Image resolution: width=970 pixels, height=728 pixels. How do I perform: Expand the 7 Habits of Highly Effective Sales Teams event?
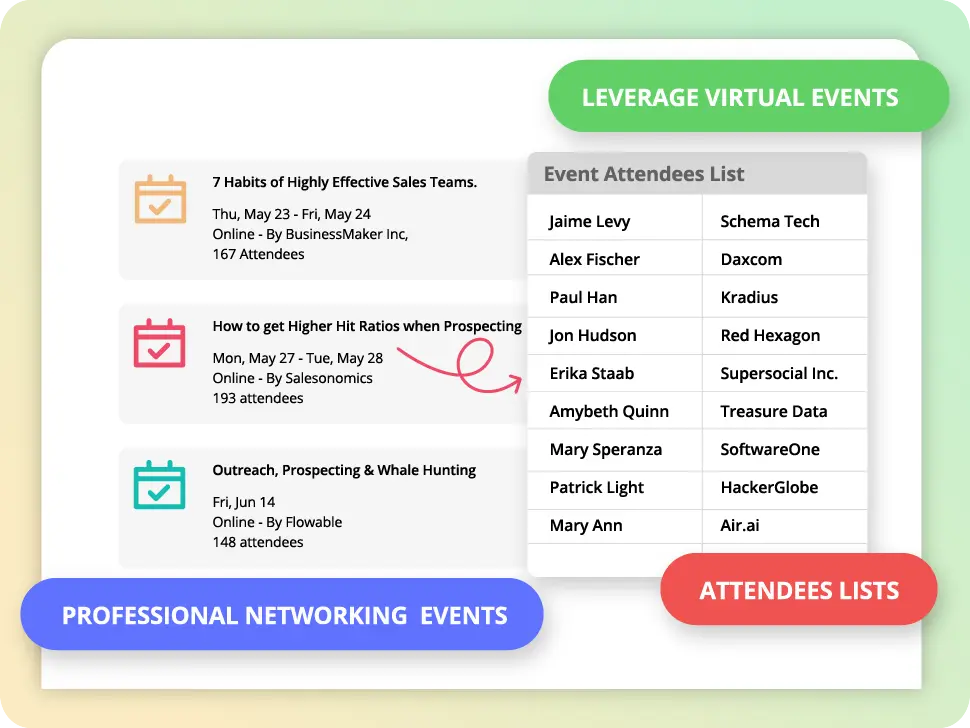click(x=320, y=216)
